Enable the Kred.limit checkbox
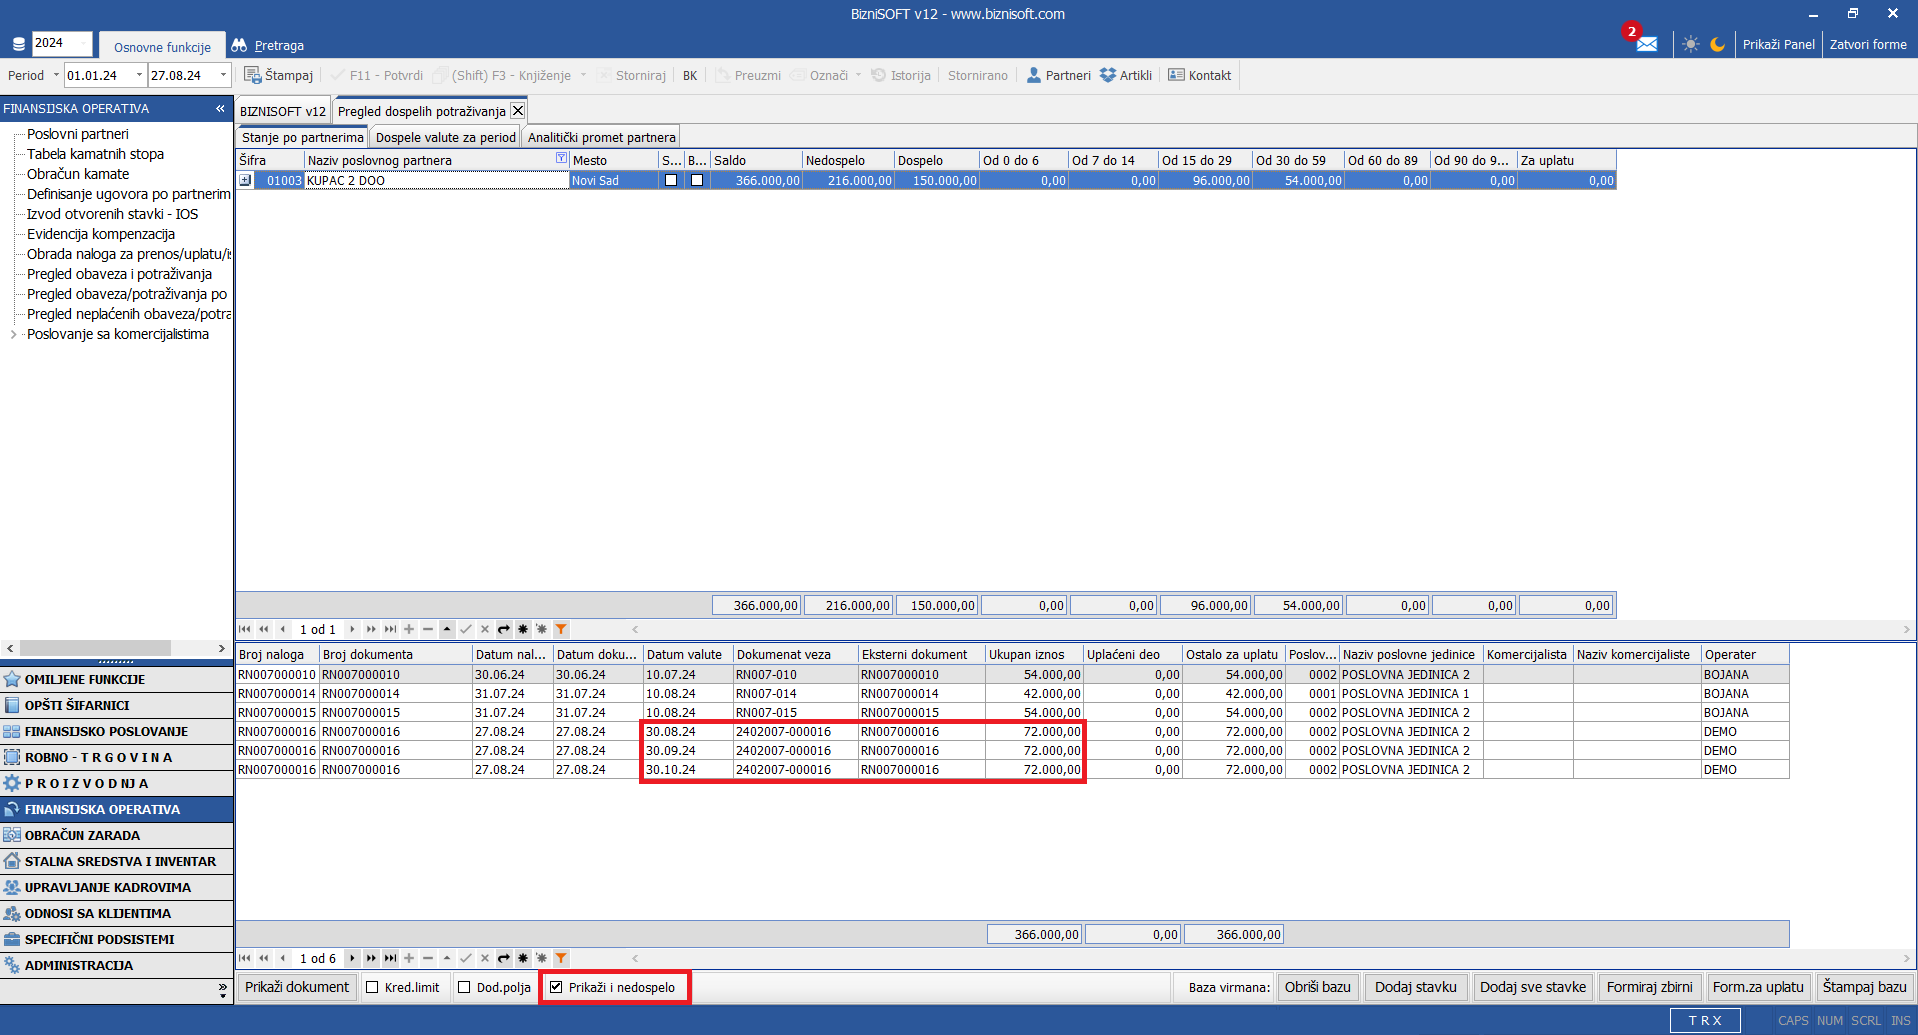The width and height of the screenshot is (1918, 1035). (372, 987)
